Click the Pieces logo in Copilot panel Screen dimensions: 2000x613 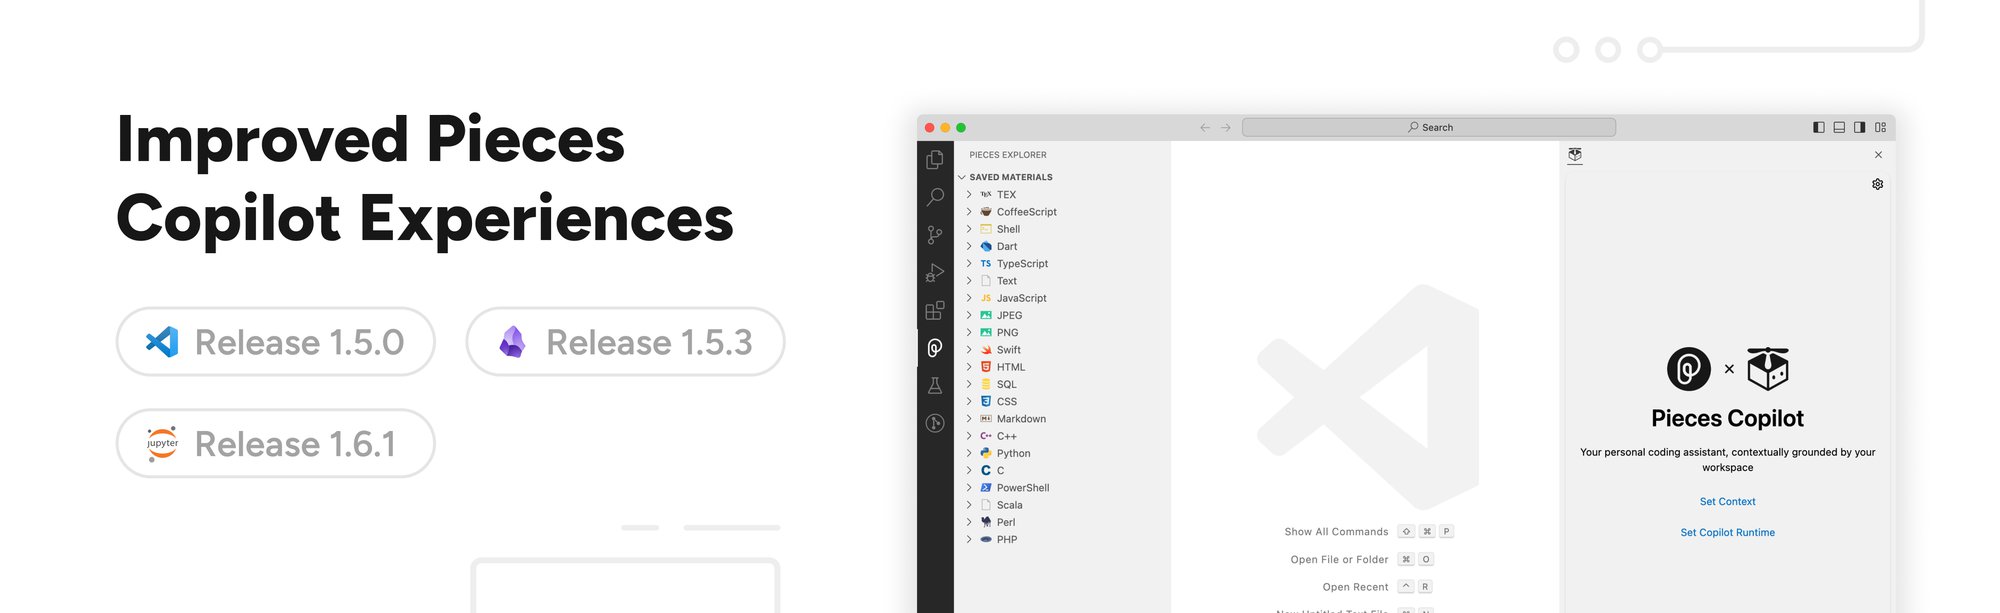coord(1689,369)
